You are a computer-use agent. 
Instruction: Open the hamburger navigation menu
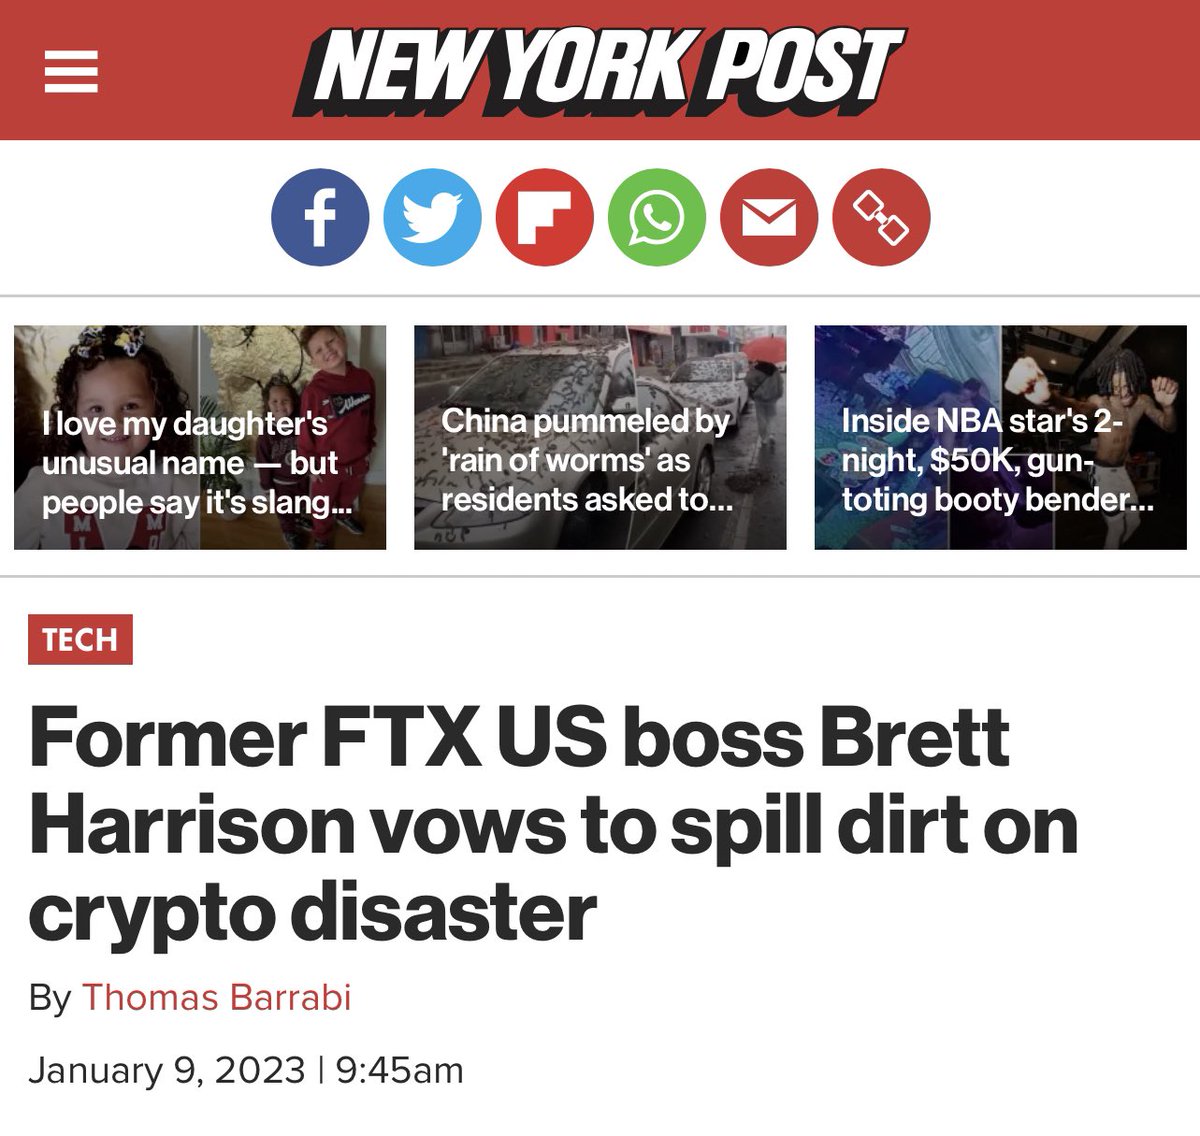71,71
